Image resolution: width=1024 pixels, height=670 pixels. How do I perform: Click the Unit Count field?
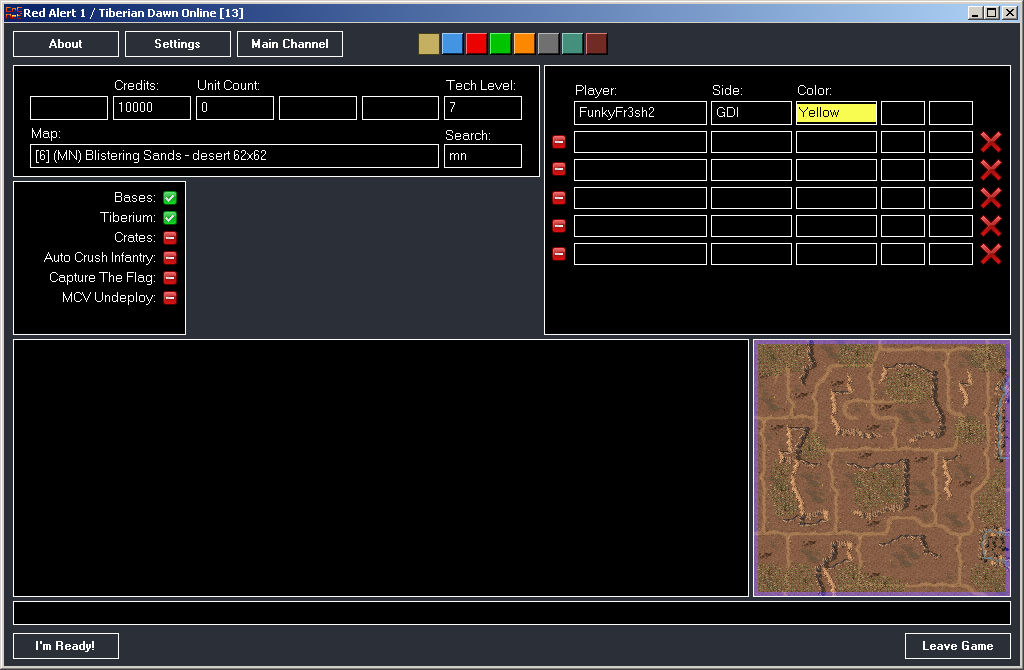pos(235,108)
